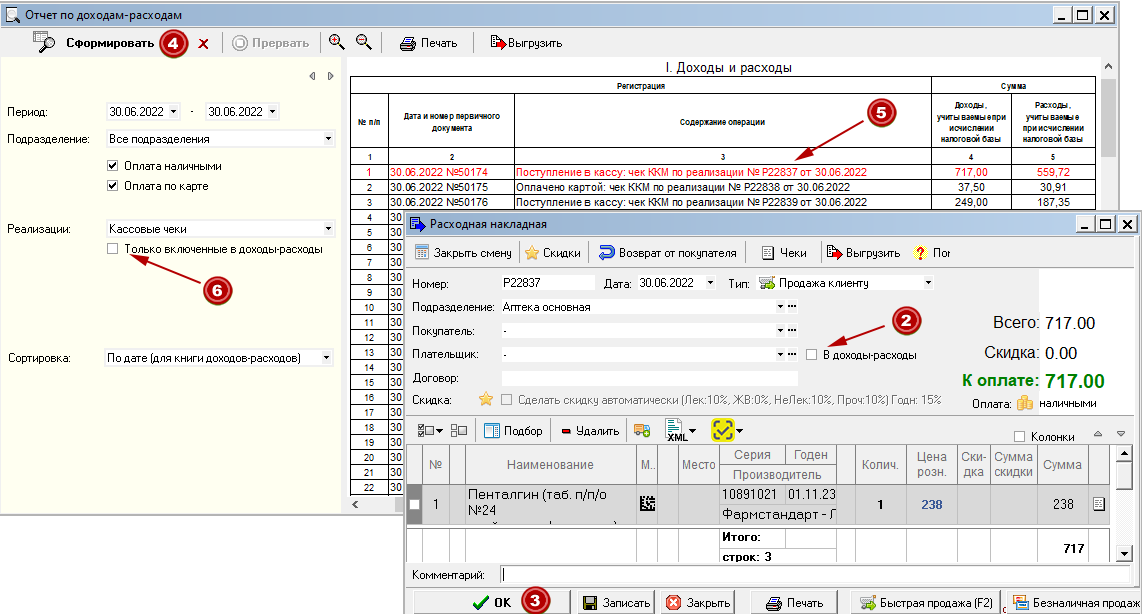Click the OK button with green checkmark
The height and width of the screenshot is (614, 1142).
tap(491, 602)
